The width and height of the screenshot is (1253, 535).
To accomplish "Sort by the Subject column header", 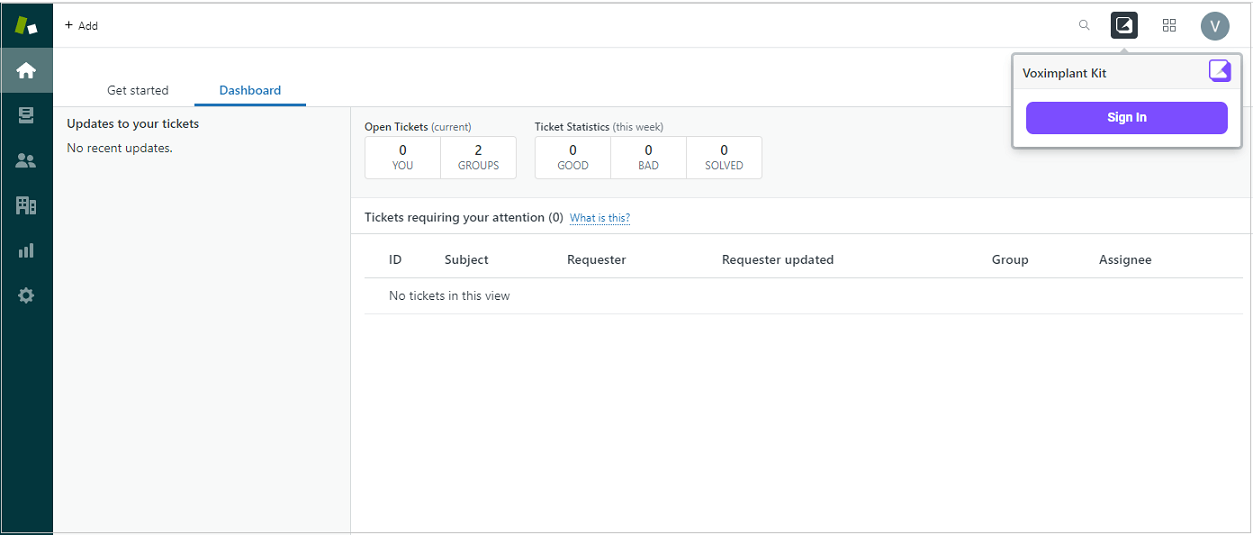I will tap(466, 259).
